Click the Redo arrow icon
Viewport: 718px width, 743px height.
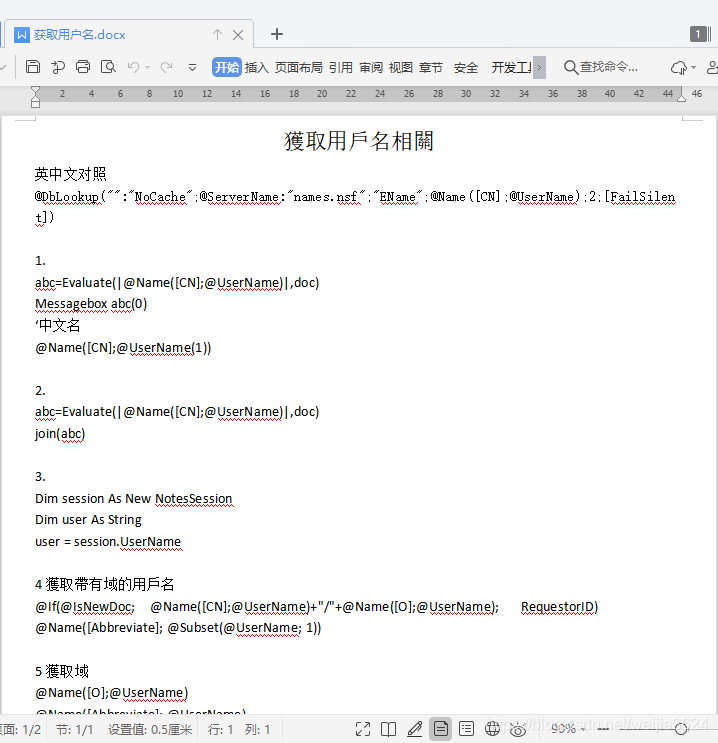(166, 67)
